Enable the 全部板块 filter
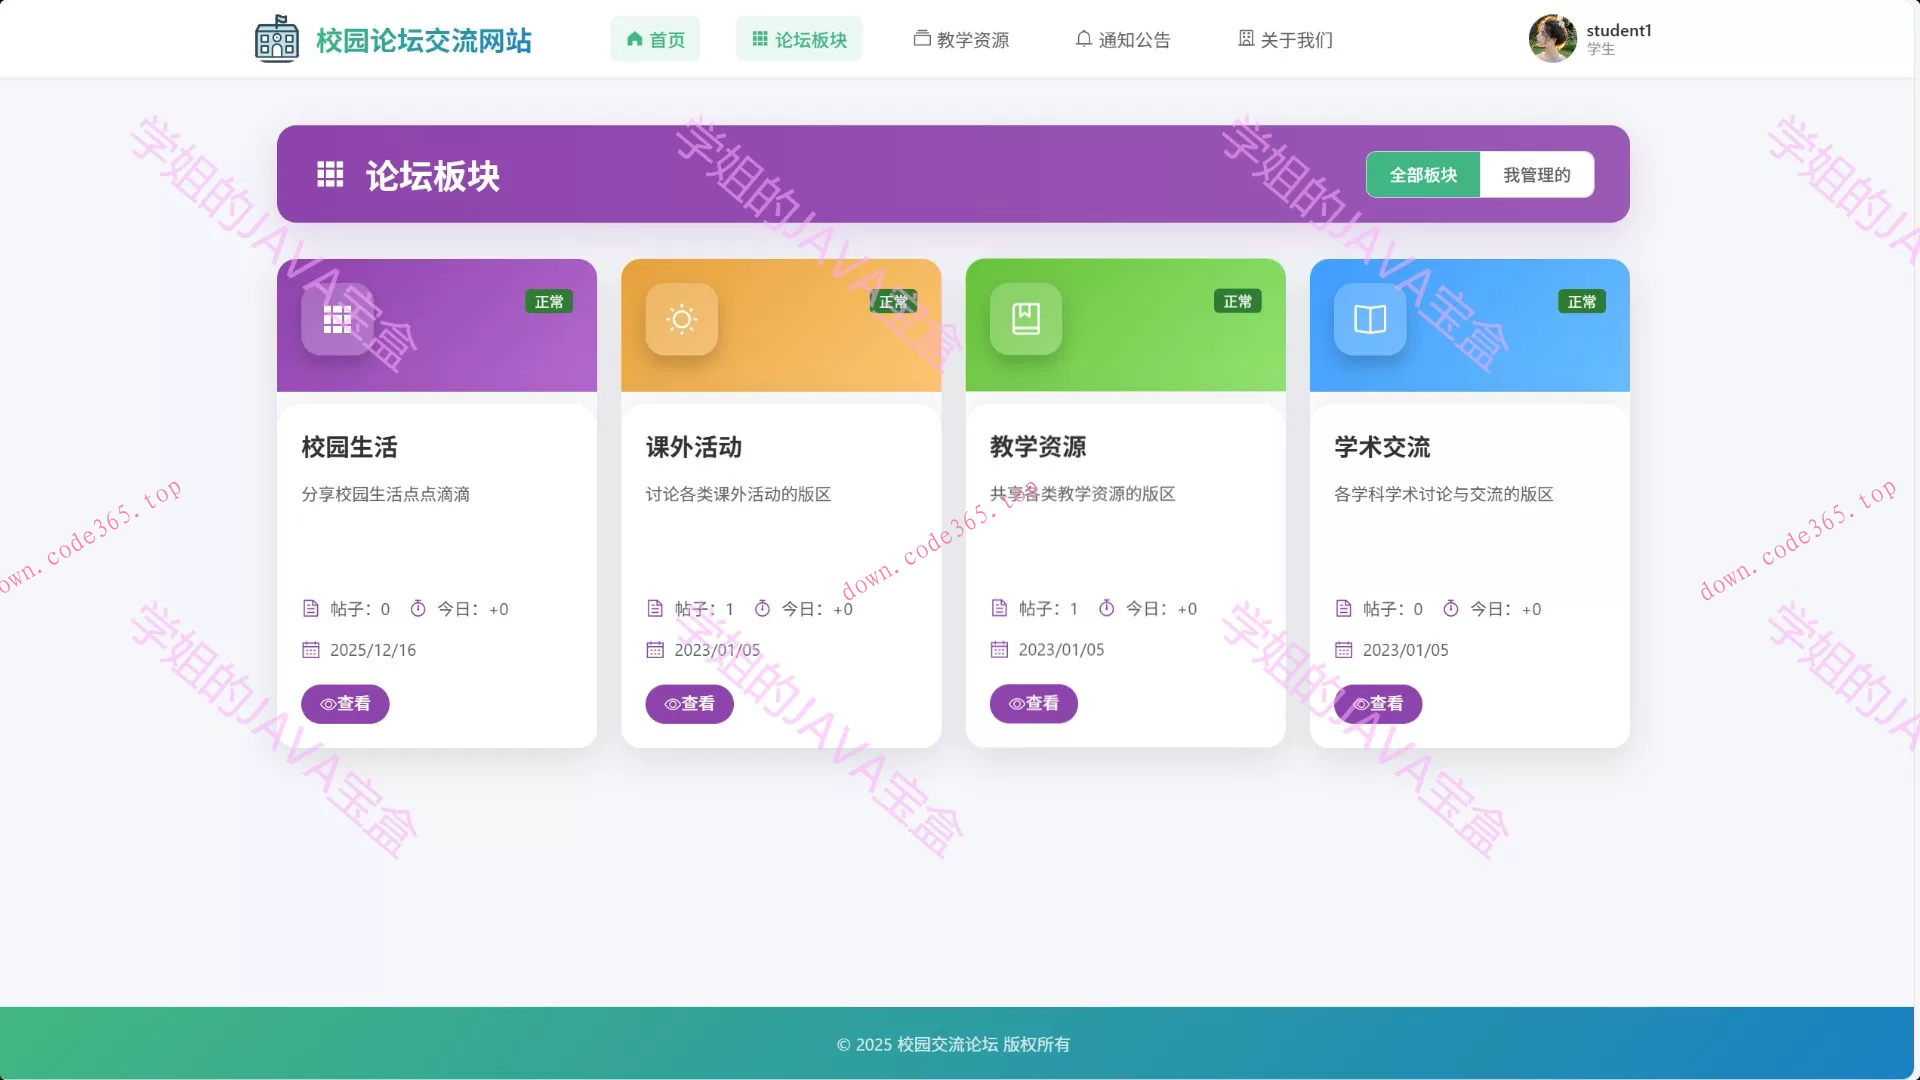 (x=1422, y=173)
